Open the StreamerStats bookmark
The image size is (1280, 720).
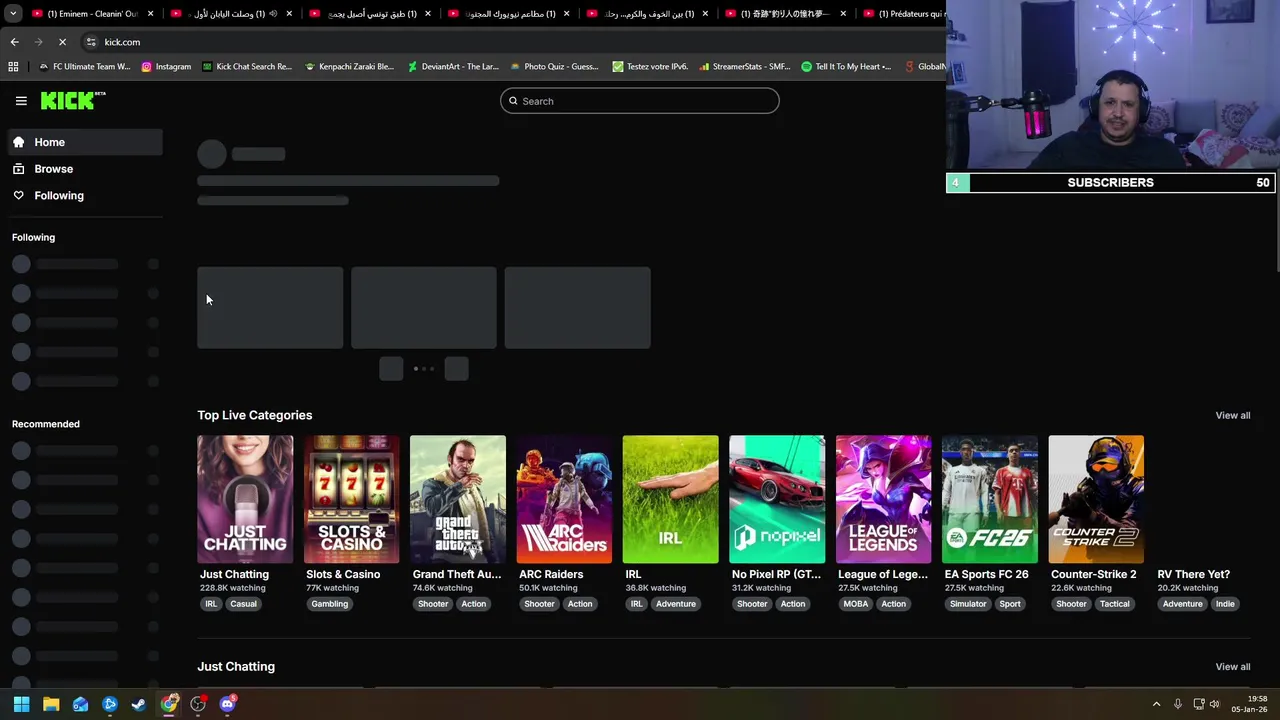point(745,67)
